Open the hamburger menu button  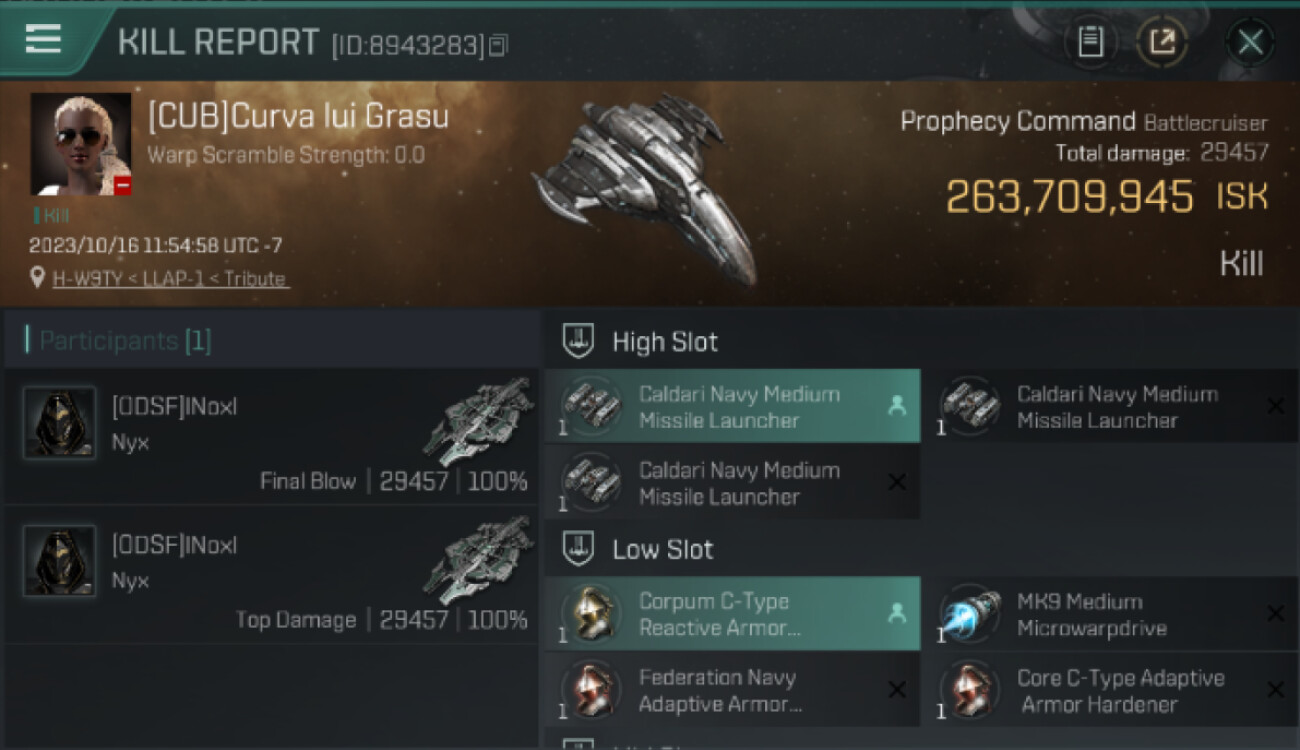click(x=43, y=39)
